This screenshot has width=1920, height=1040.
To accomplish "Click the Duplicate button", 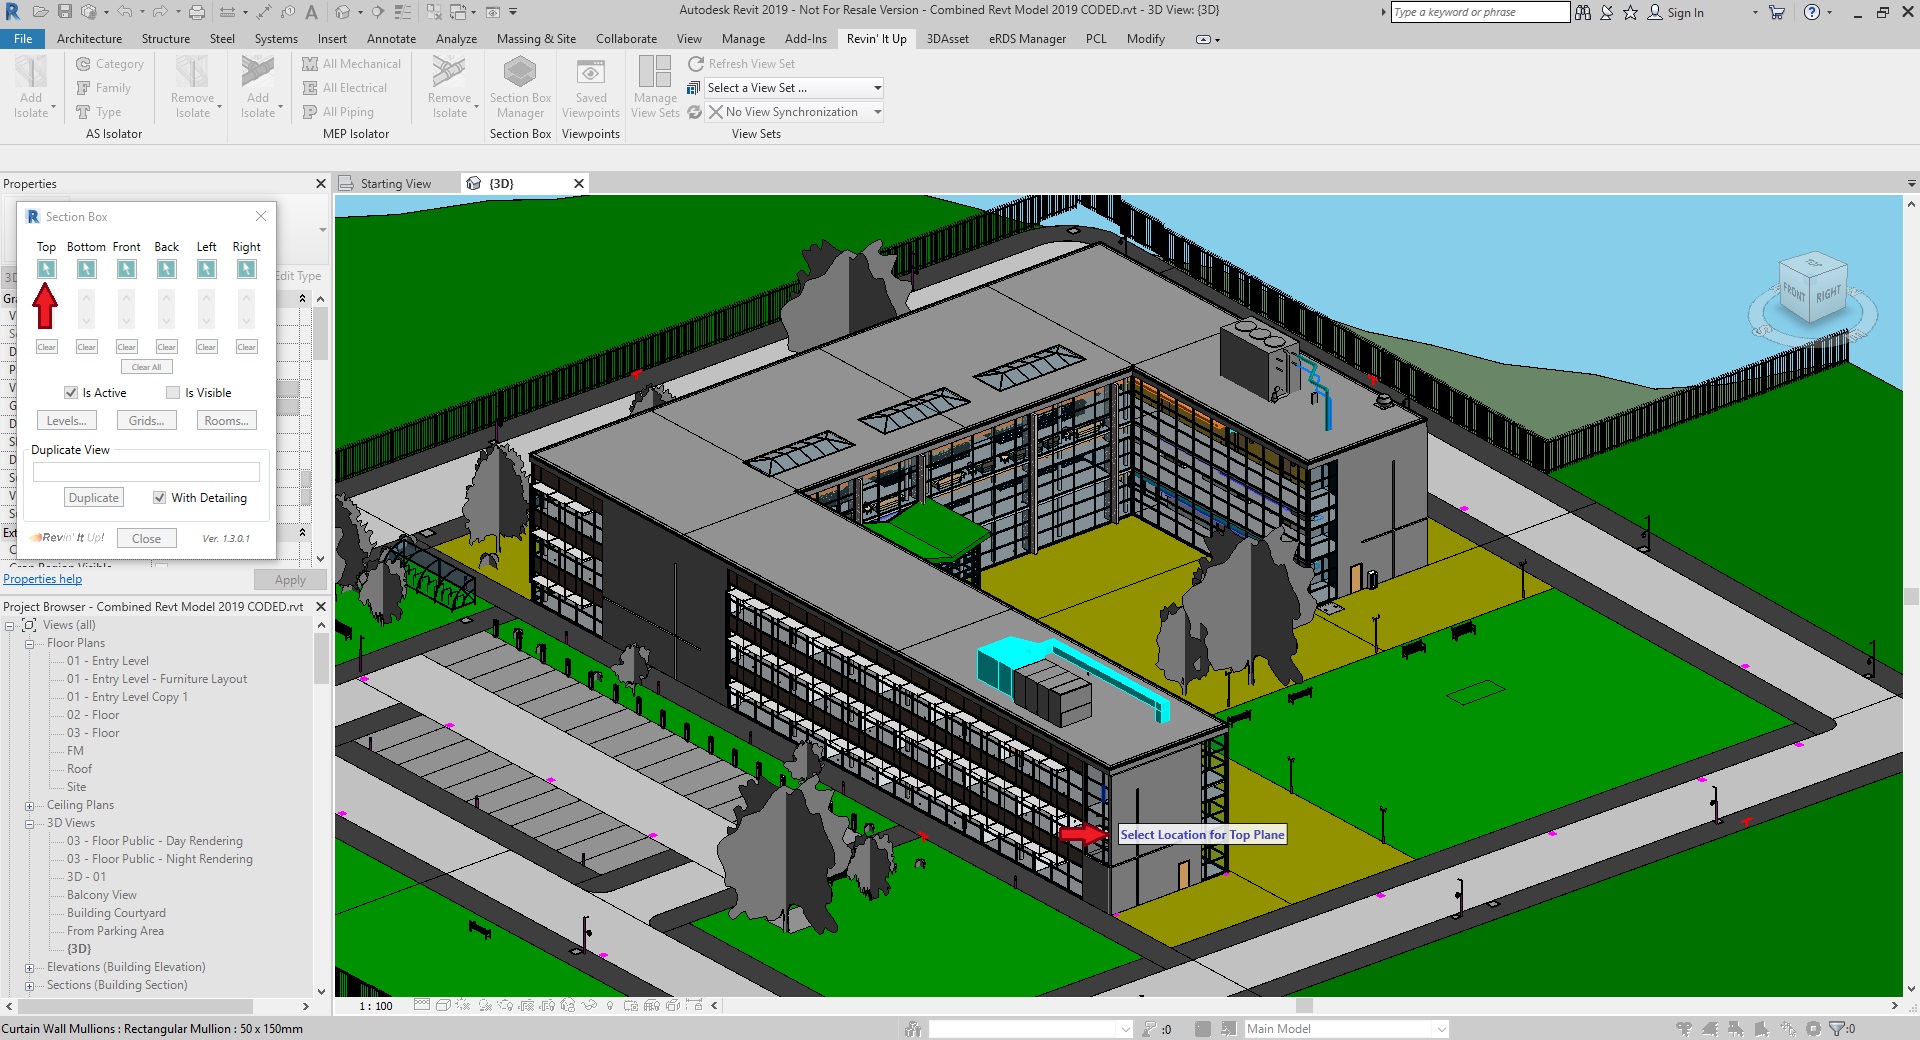I will coord(94,498).
